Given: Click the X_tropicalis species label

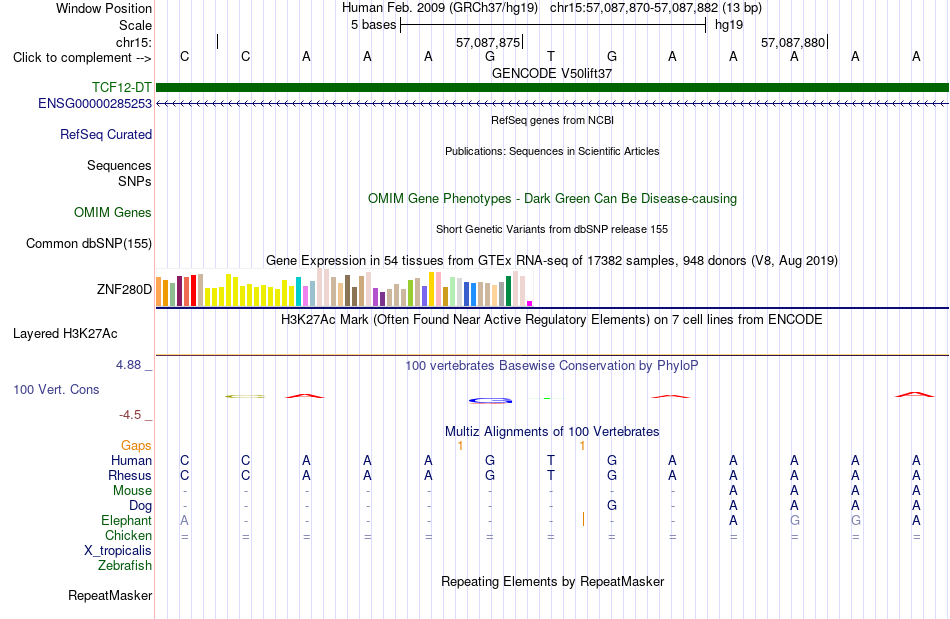Looking at the screenshot, I should (x=118, y=551).
